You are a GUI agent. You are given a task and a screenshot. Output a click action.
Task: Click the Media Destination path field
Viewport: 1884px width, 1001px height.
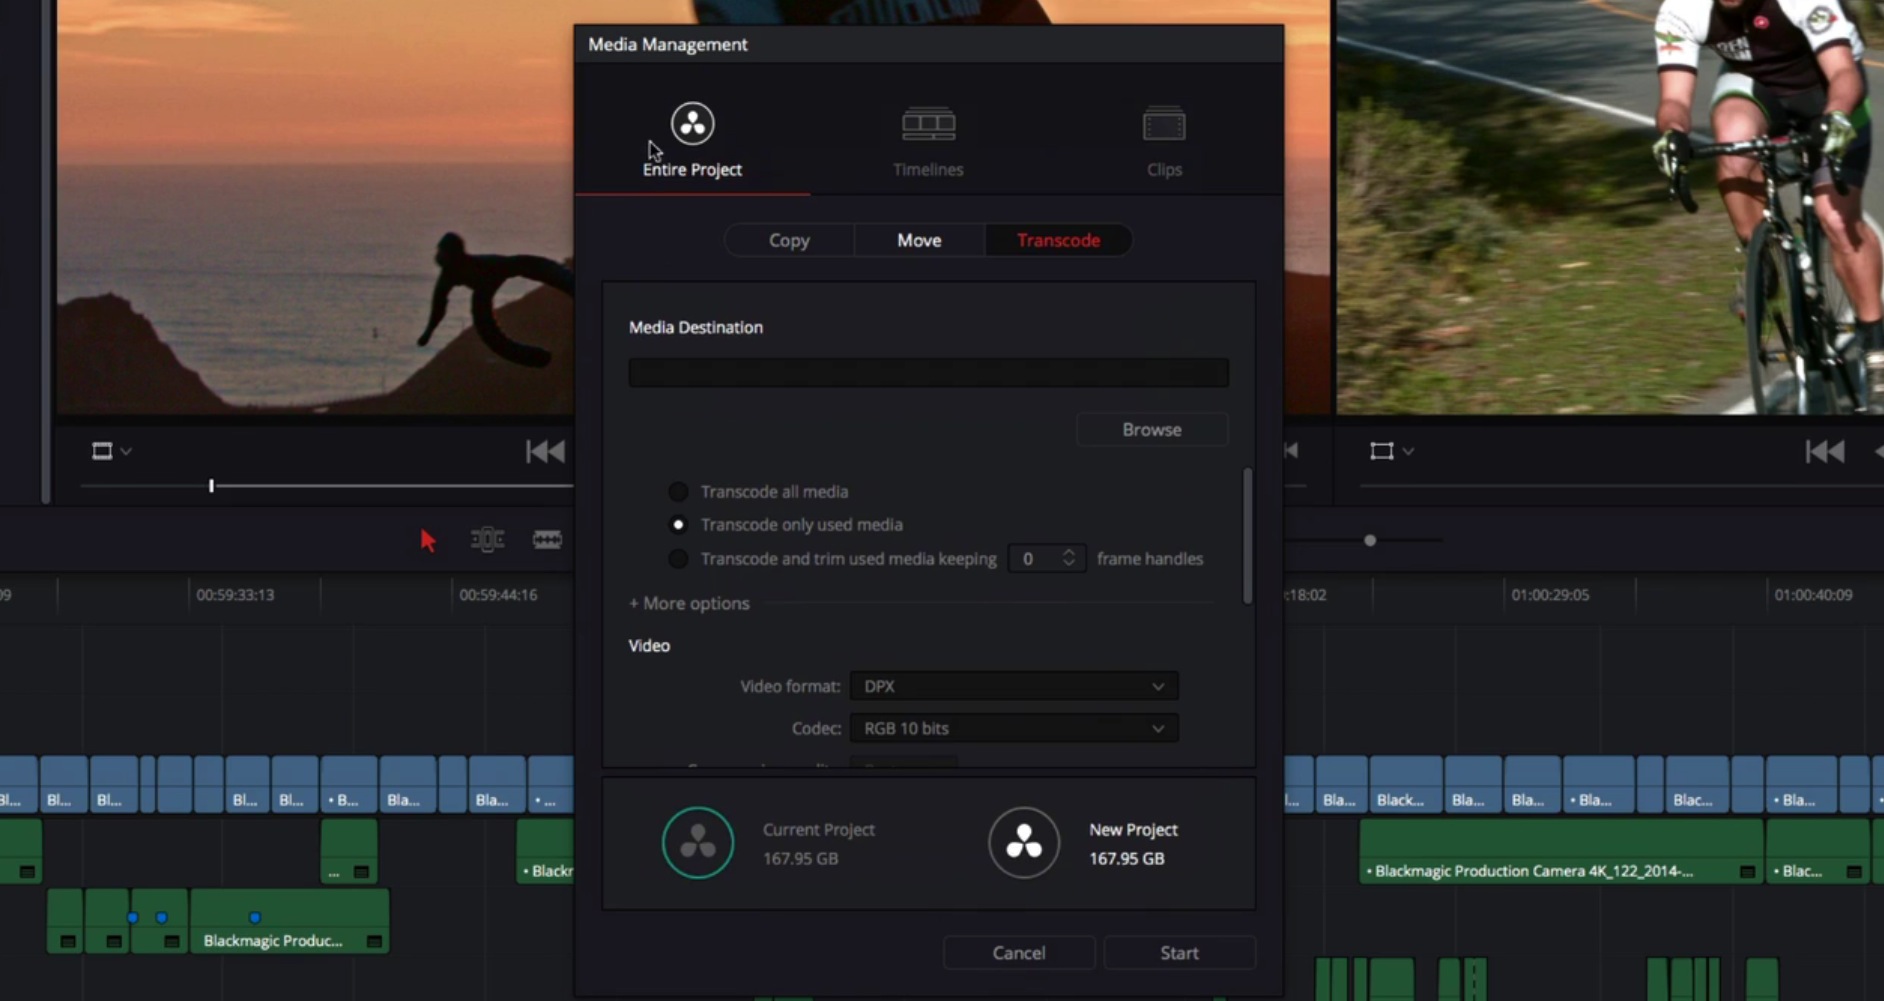tap(928, 373)
